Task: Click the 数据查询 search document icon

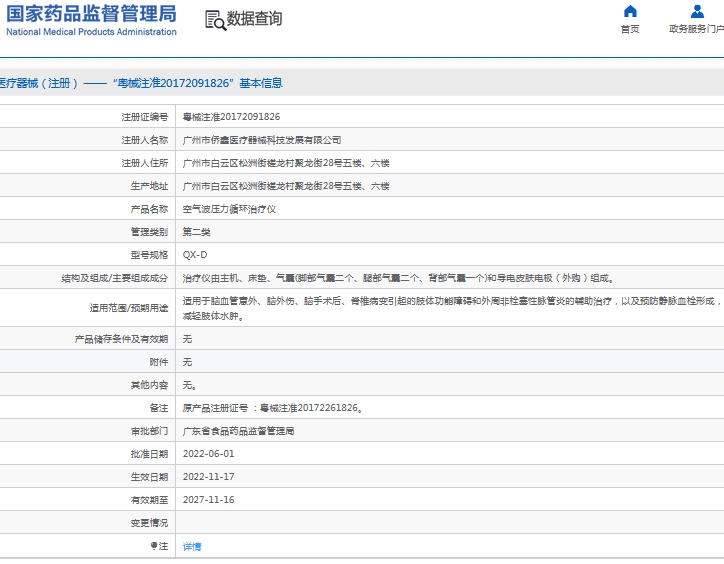Action: point(216,20)
